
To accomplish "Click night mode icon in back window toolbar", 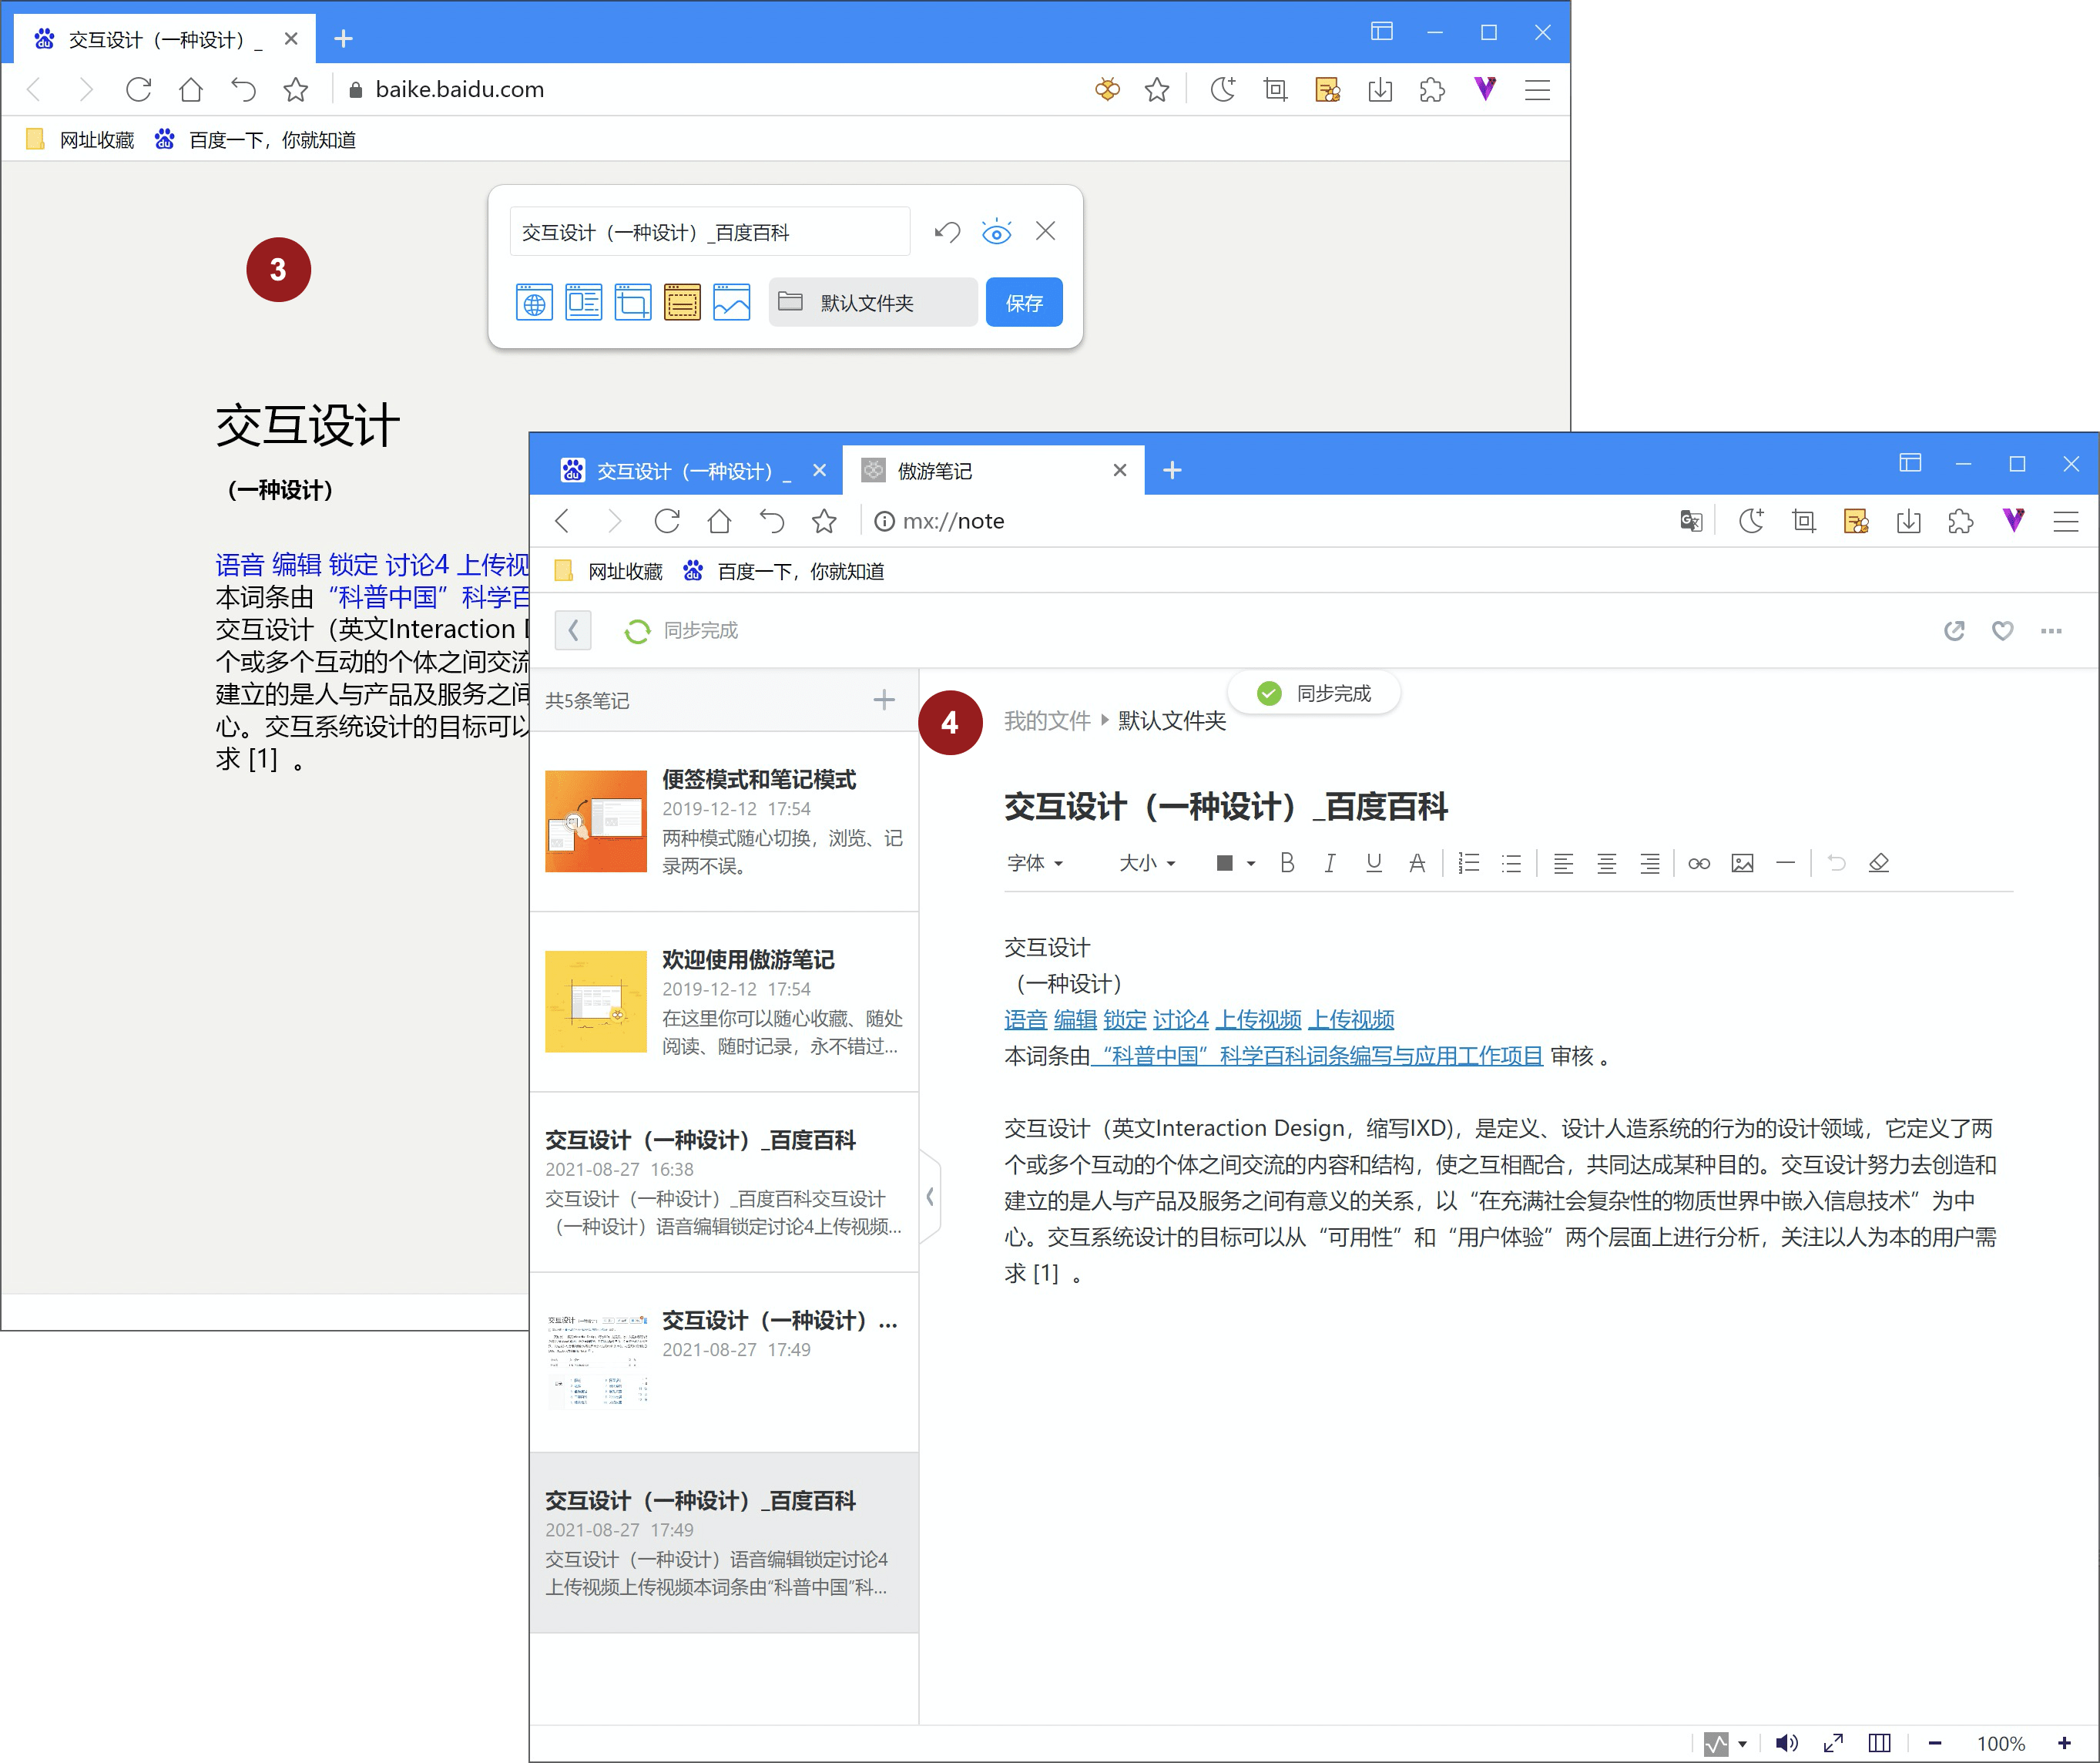I will [x=1222, y=90].
